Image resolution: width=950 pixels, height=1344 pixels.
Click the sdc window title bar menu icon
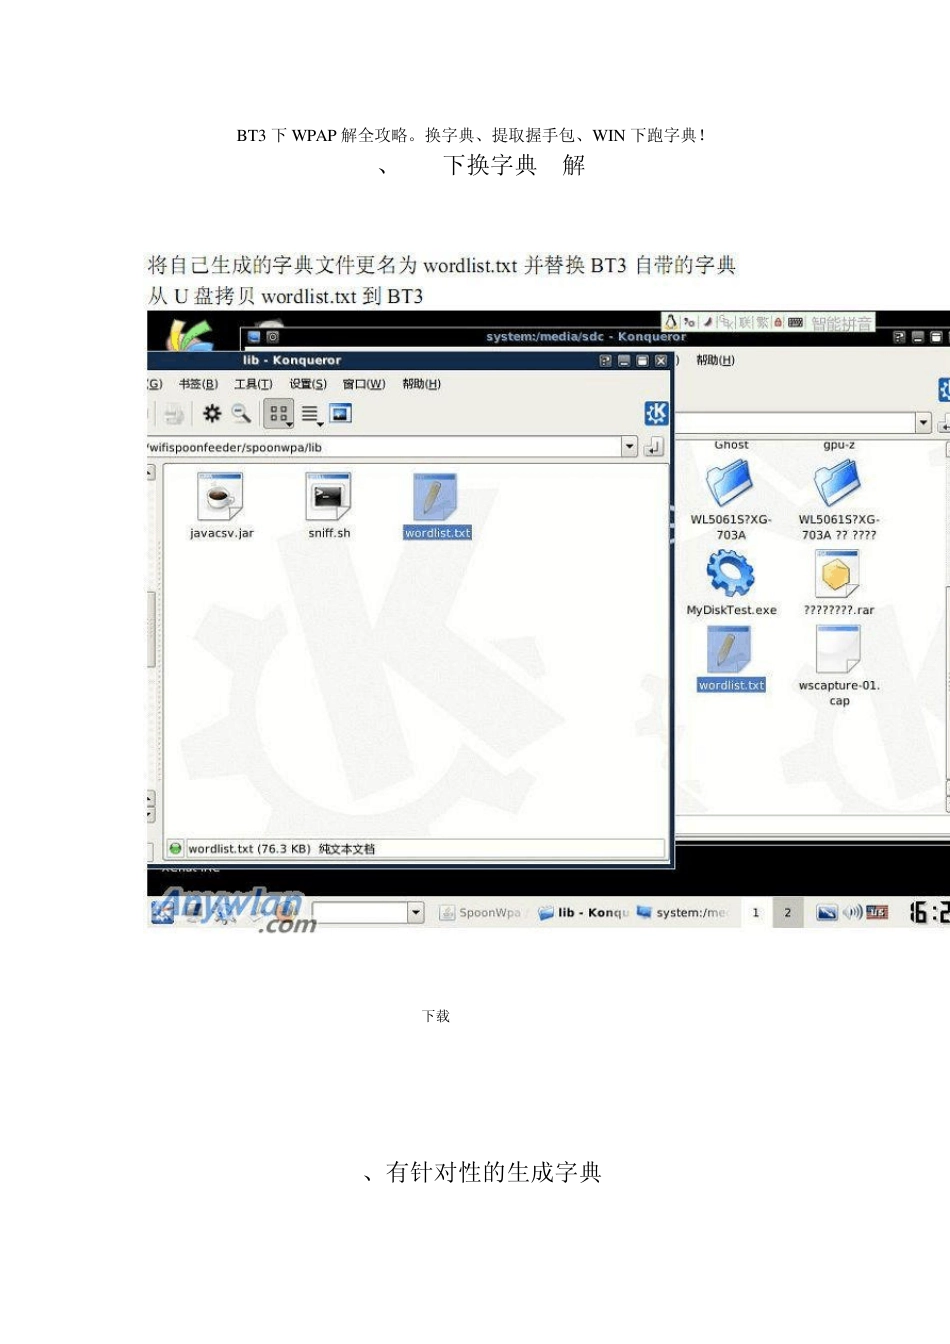point(254,337)
